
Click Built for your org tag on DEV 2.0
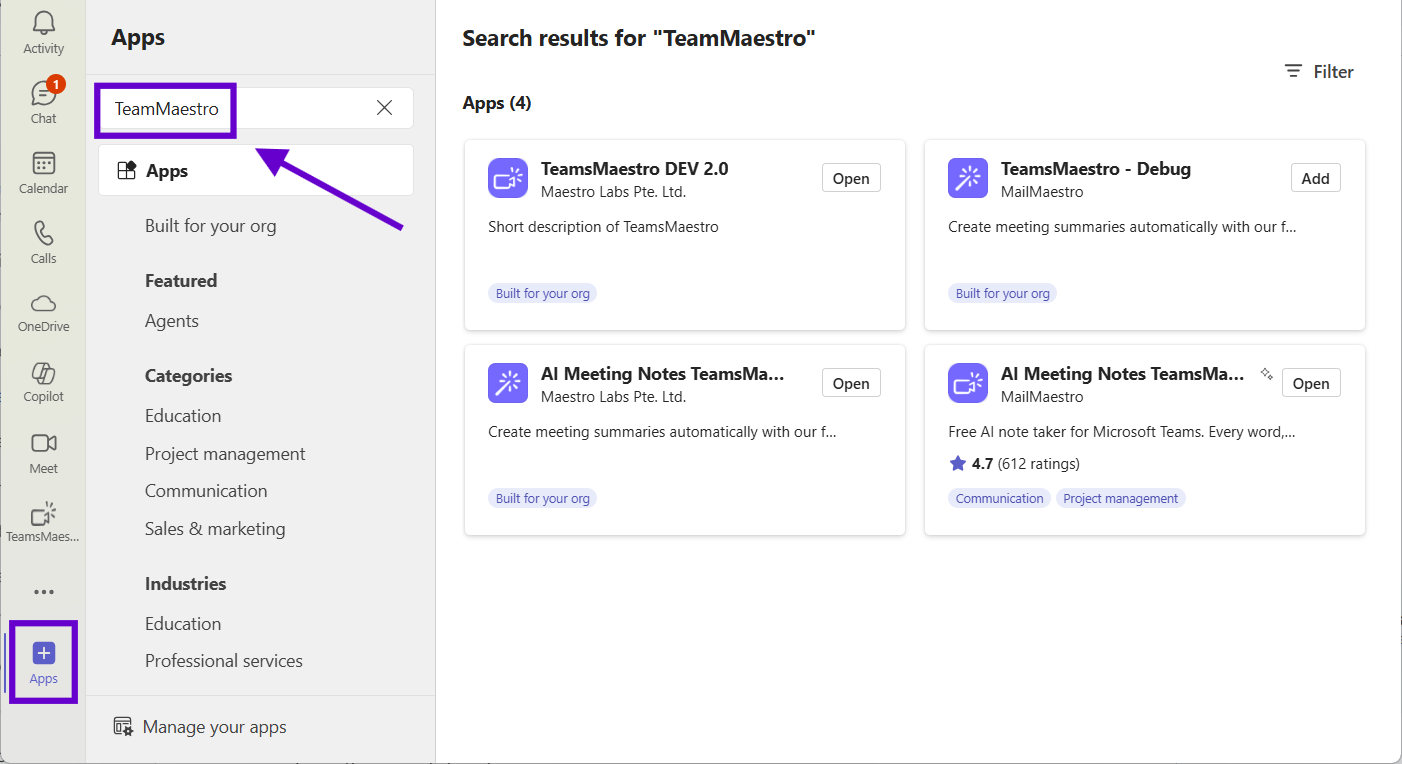tap(543, 293)
